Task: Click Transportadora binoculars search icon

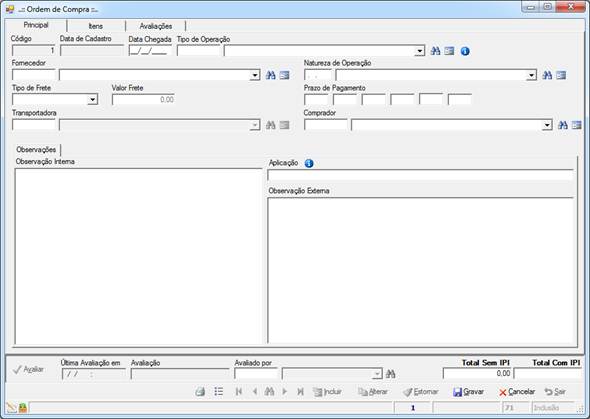Action: pyautogui.click(x=271, y=125)
